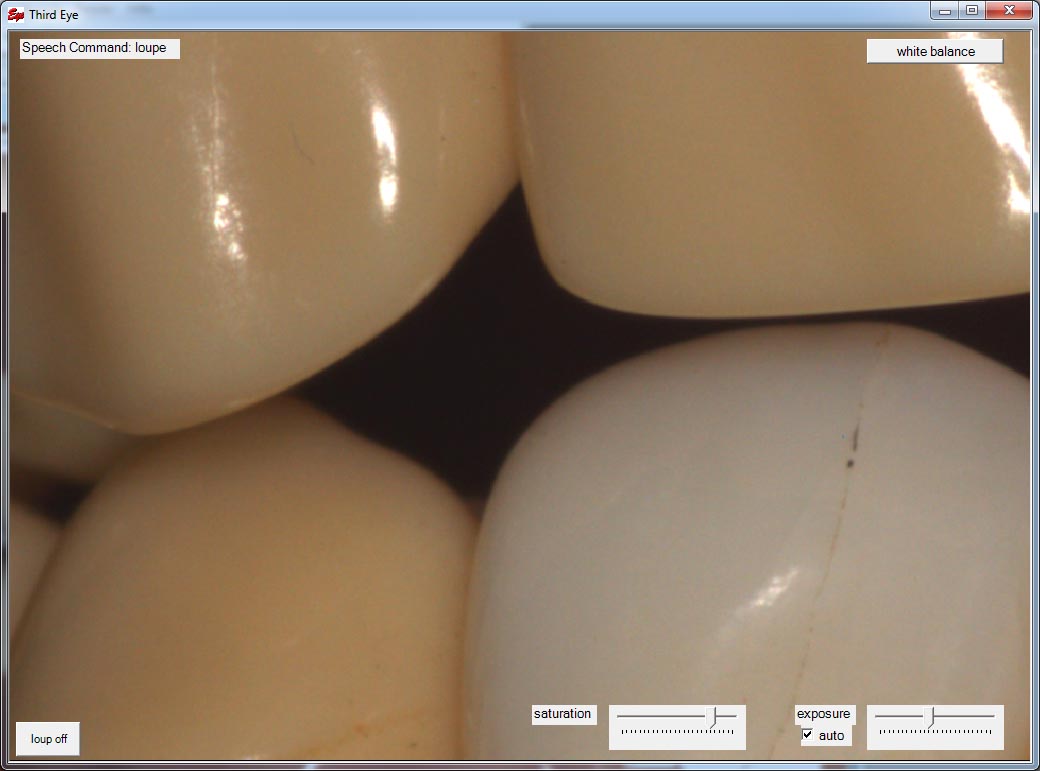The height and width of the screenshot is (771, 1040).
Task: Click the white balance button
Action: point(935,51)
